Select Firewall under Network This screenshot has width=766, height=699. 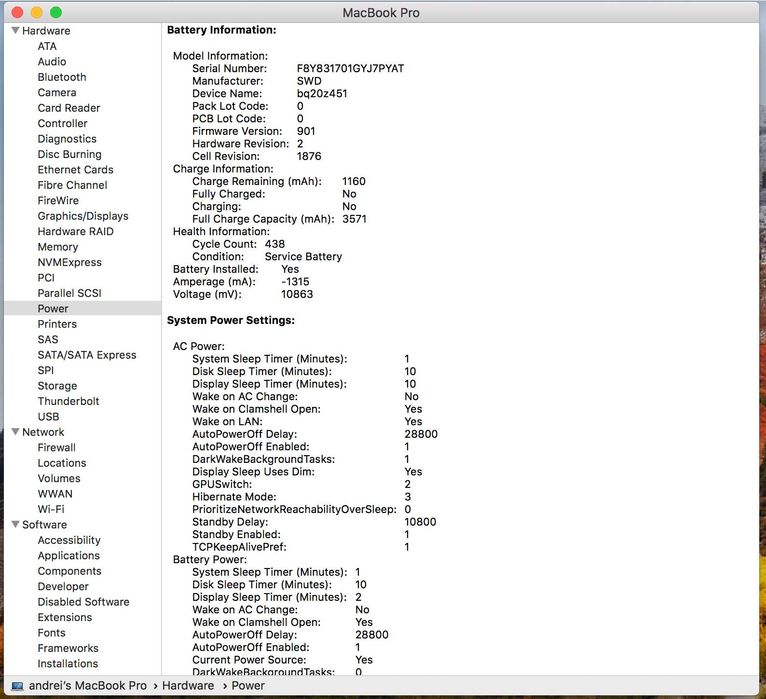click(x=57, y=447)
